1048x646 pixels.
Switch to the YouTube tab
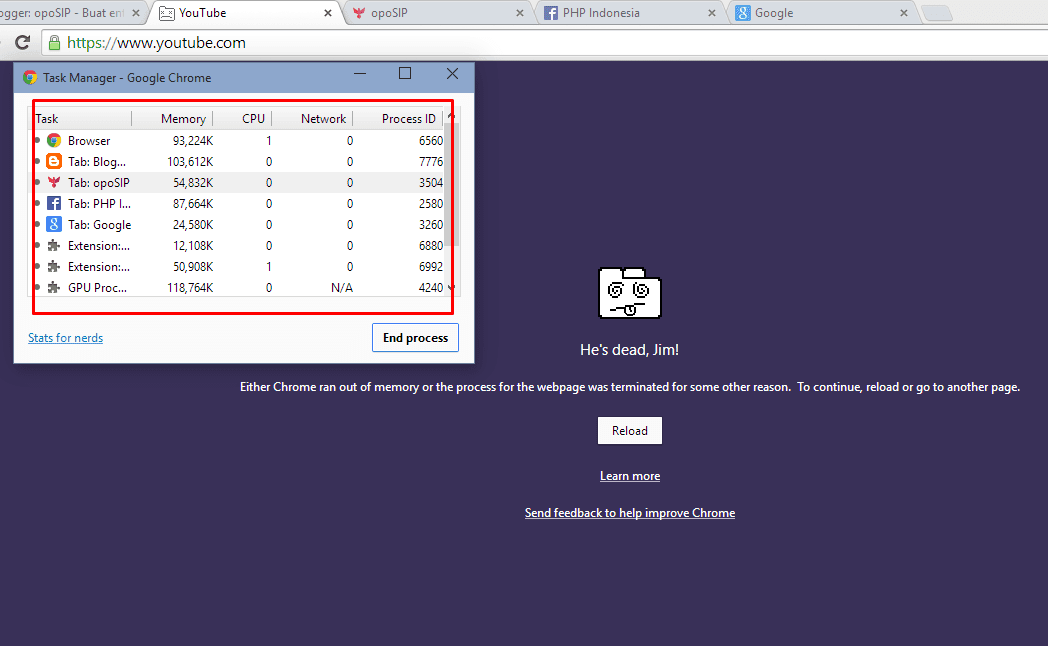(x=247, y=13)
